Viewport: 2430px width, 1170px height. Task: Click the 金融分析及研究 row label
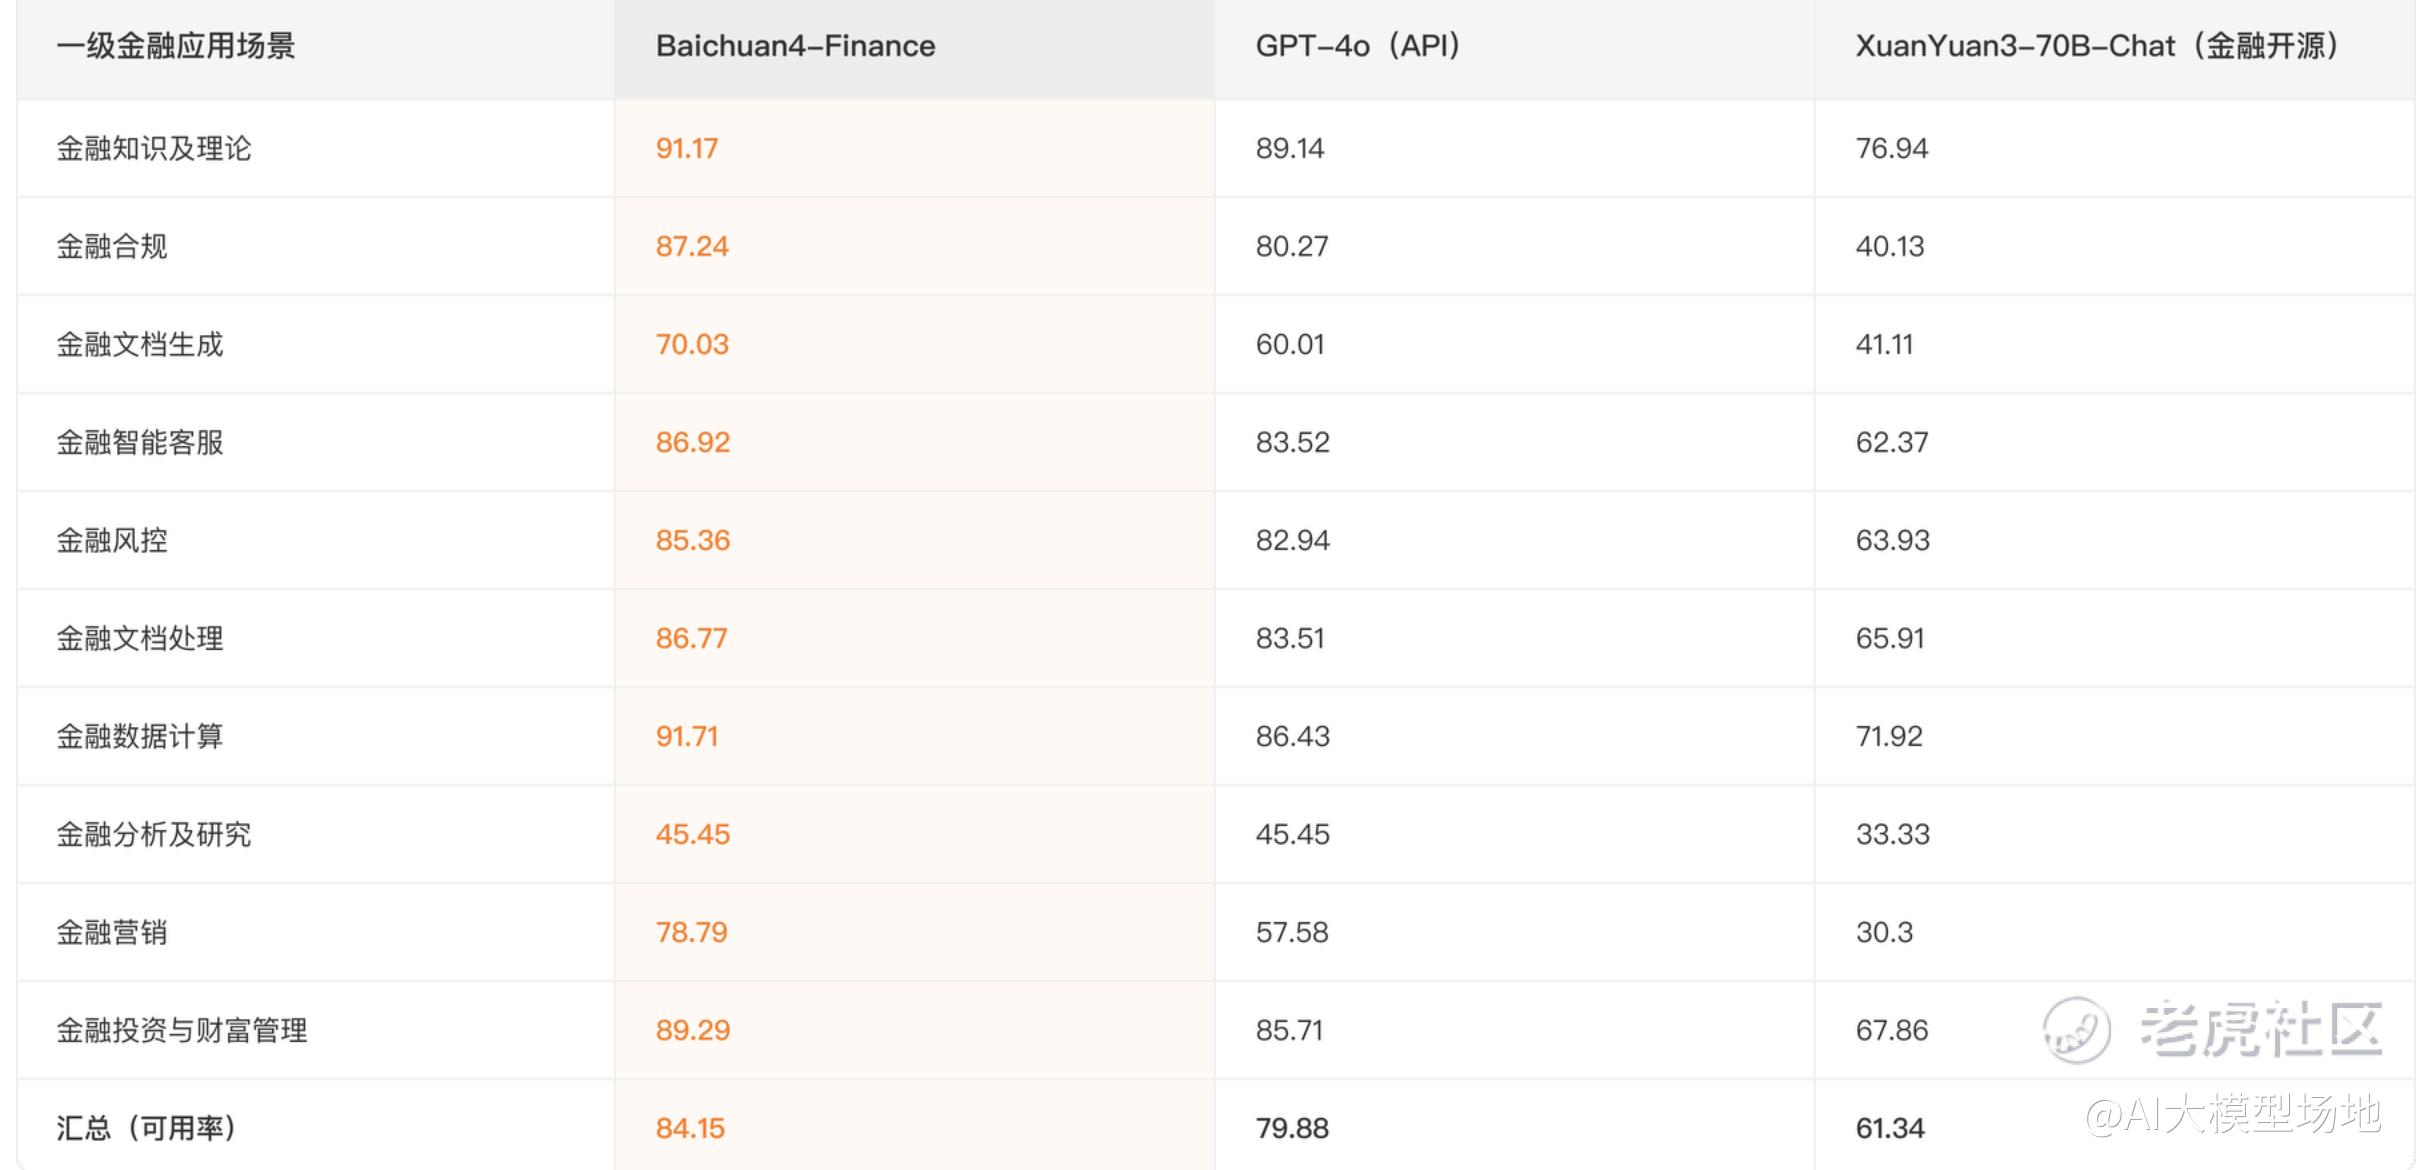(x=153, y=834)
